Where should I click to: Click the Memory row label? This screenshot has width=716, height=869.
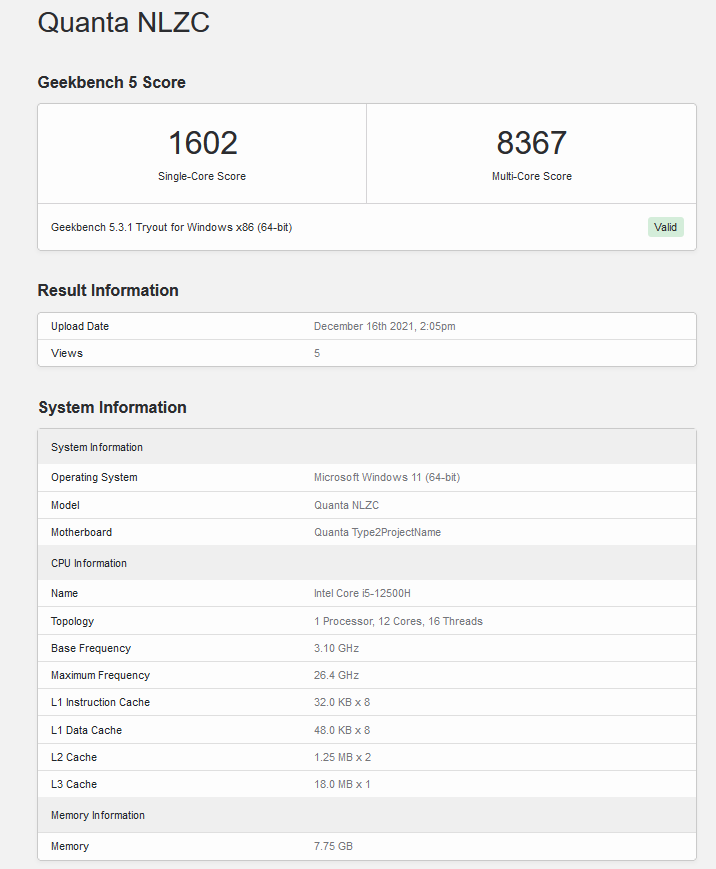70,846
